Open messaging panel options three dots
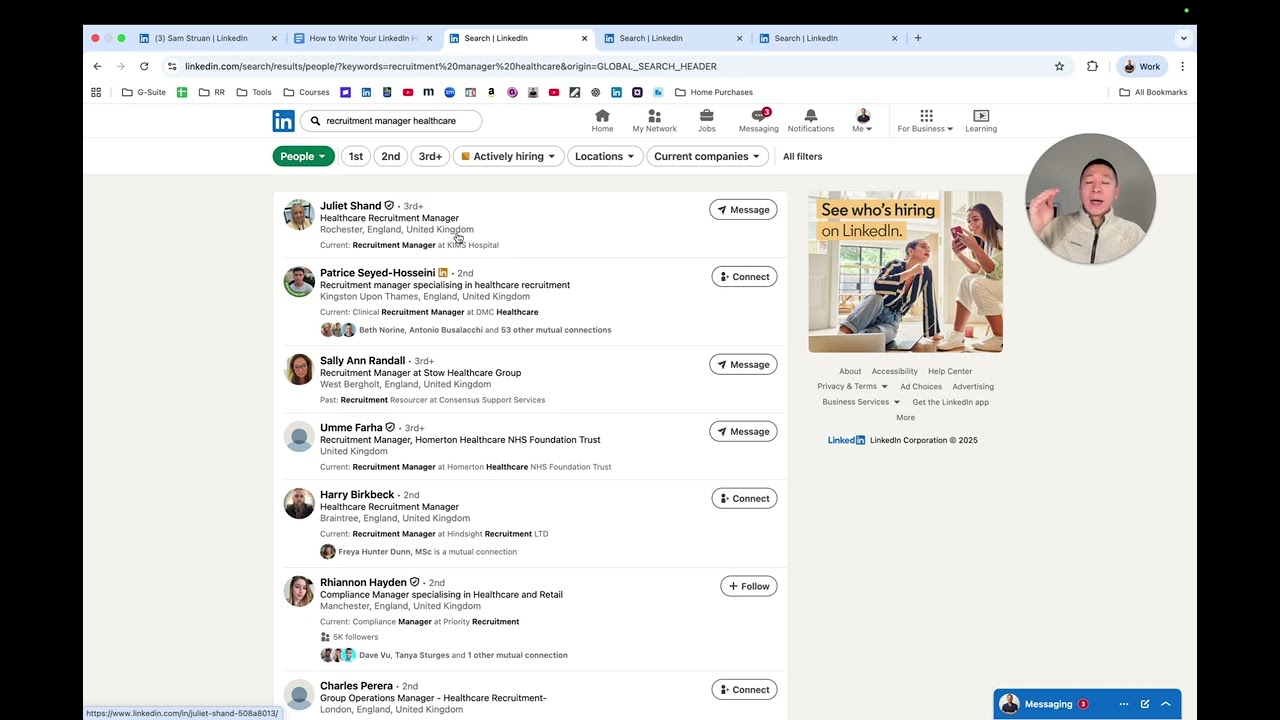The image size is (1280, 720). tap(1124, 704)
